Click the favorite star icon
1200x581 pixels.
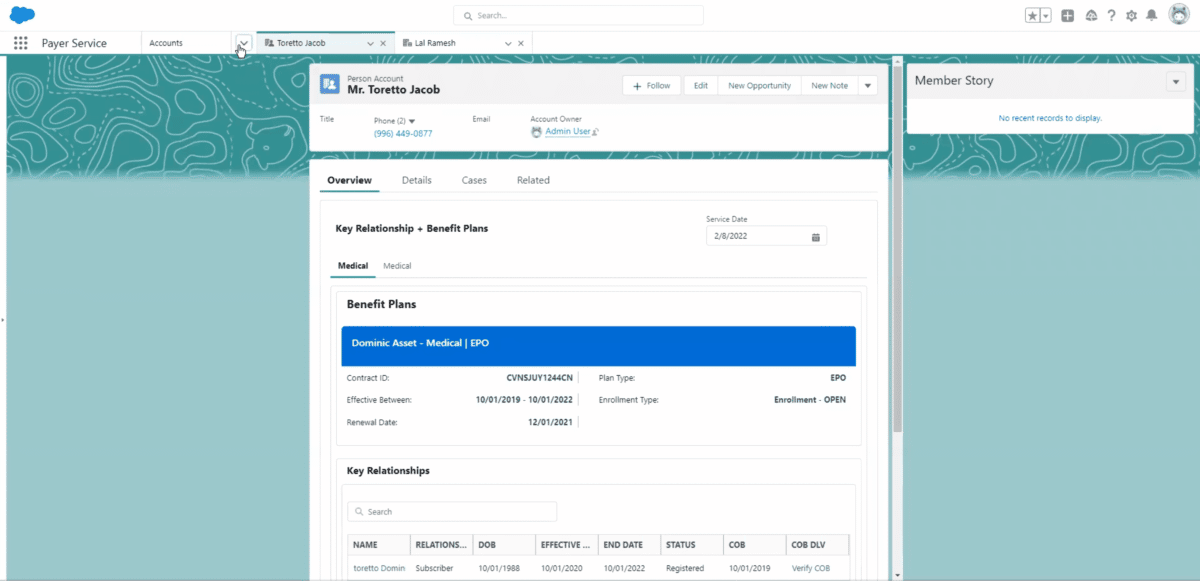[x=1034, y=15]
